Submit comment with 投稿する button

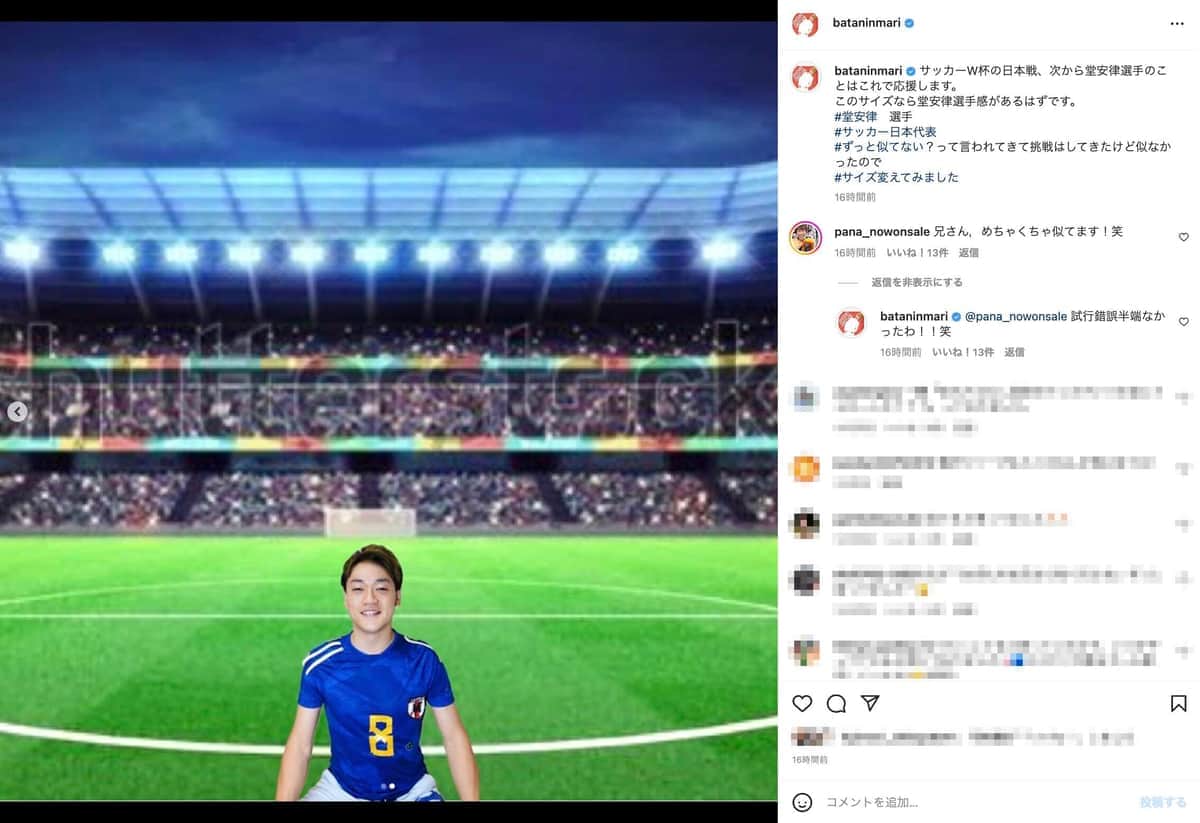pyautogui.click(x=1162, y=802)
